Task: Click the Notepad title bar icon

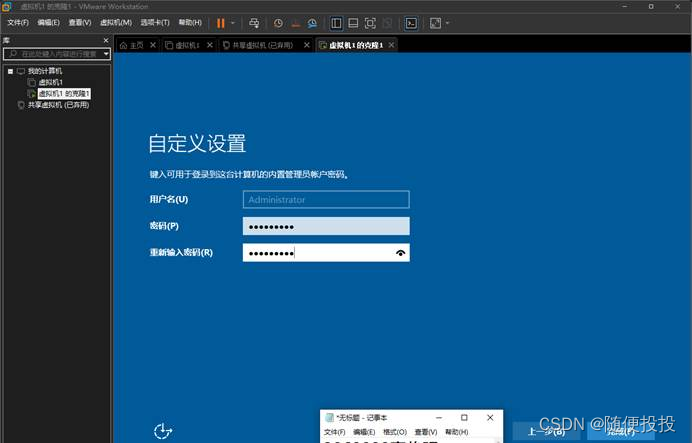Action: (x=329, y=417)
